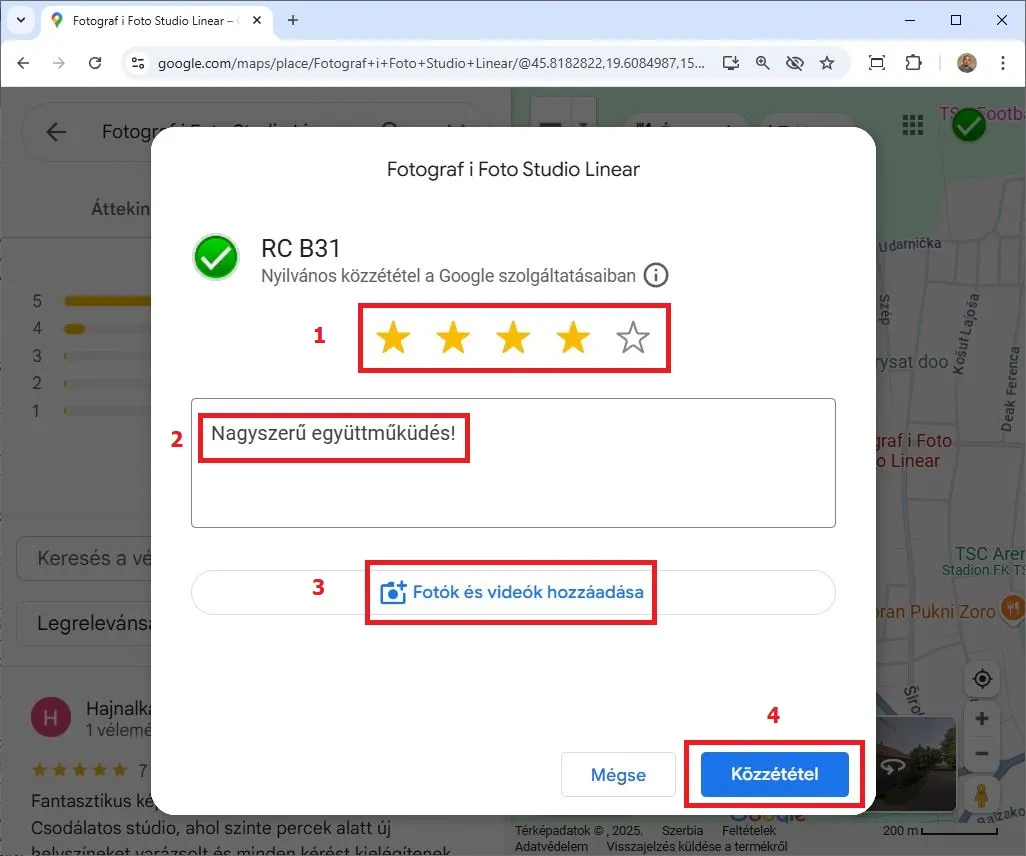
Task: Expand the tab search dropdown arrow
Action: (x=21, y=20)
